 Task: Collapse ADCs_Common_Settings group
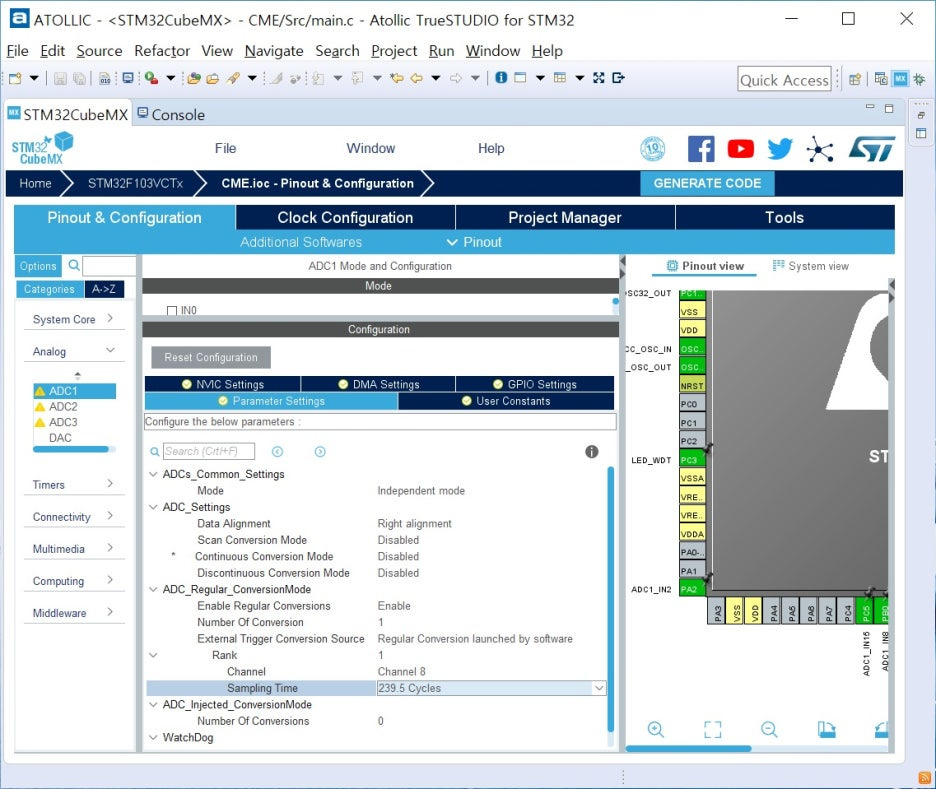click(x=153, y=474)
